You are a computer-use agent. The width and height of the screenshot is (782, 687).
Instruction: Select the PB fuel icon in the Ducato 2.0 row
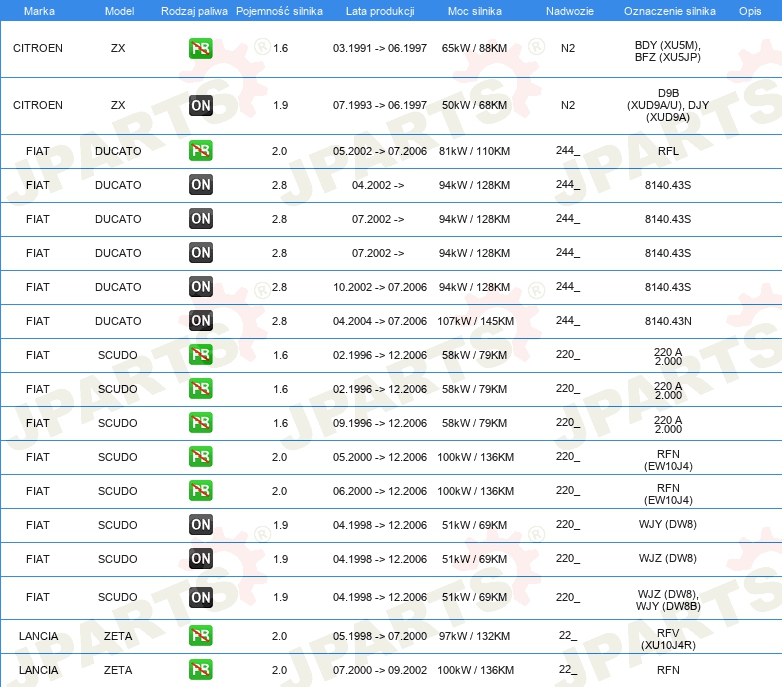pyautogui.click(x=201, y=151)
